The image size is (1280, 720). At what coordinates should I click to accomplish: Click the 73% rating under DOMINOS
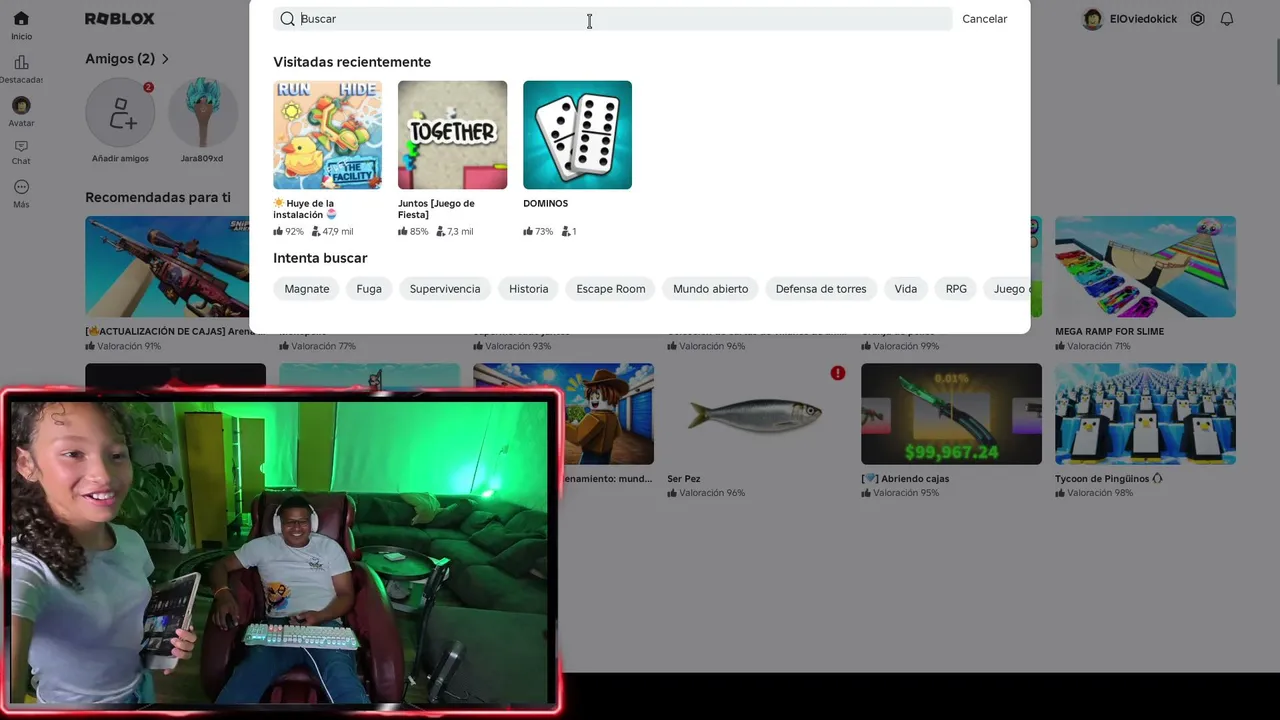pyautogui.click(x=538, y=231)
